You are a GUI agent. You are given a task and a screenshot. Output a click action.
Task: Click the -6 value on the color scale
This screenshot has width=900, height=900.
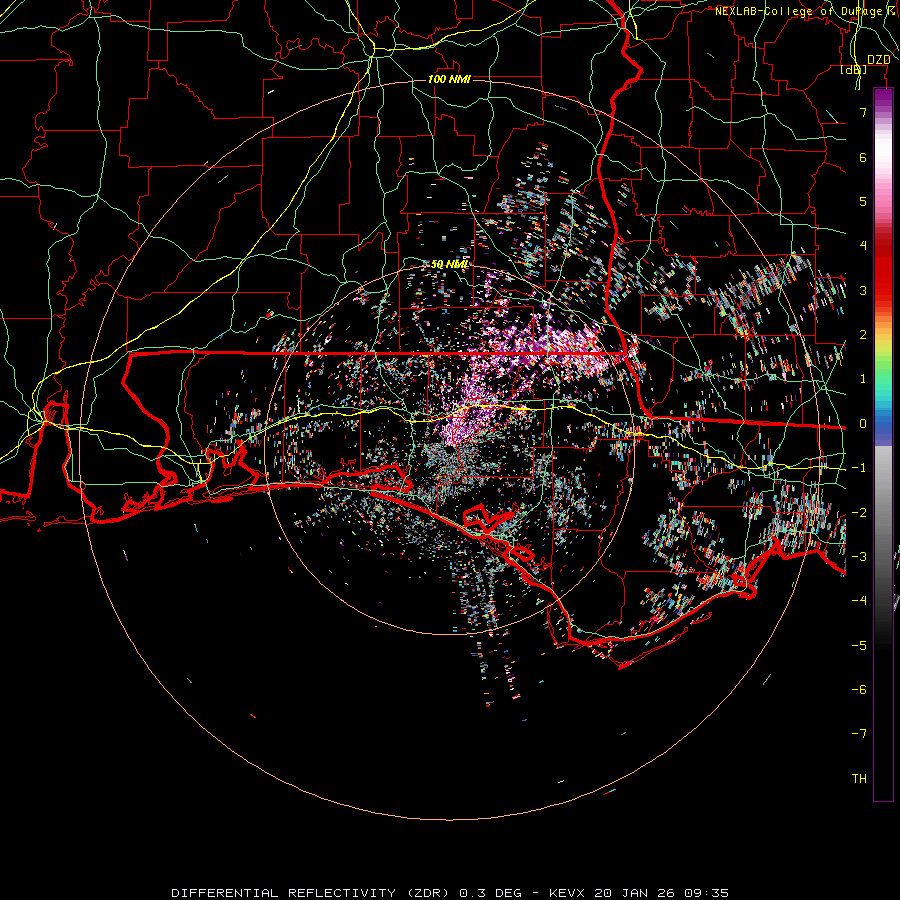tap(859, 690)
